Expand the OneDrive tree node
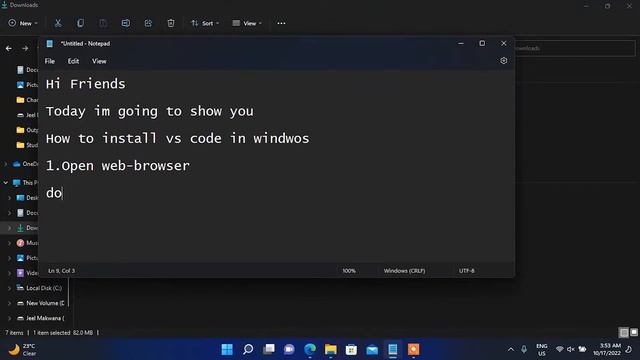This screenshot has height=360, width=640. (x=6, y=164)
